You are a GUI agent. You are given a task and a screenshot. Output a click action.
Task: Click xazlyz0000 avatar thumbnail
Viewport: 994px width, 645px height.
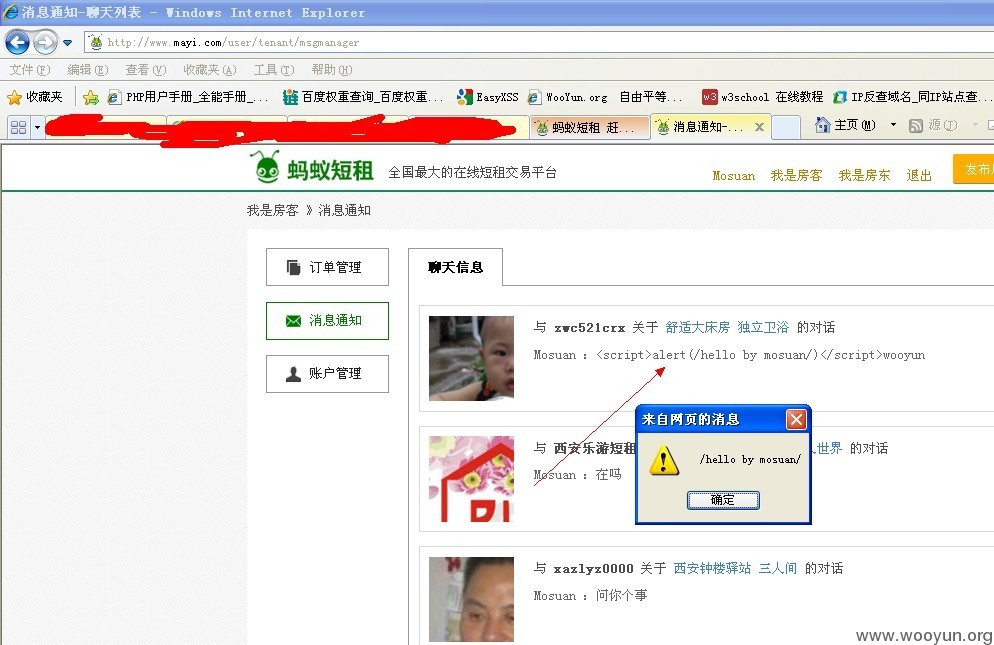pyautogui.click(x=471, y=599)
